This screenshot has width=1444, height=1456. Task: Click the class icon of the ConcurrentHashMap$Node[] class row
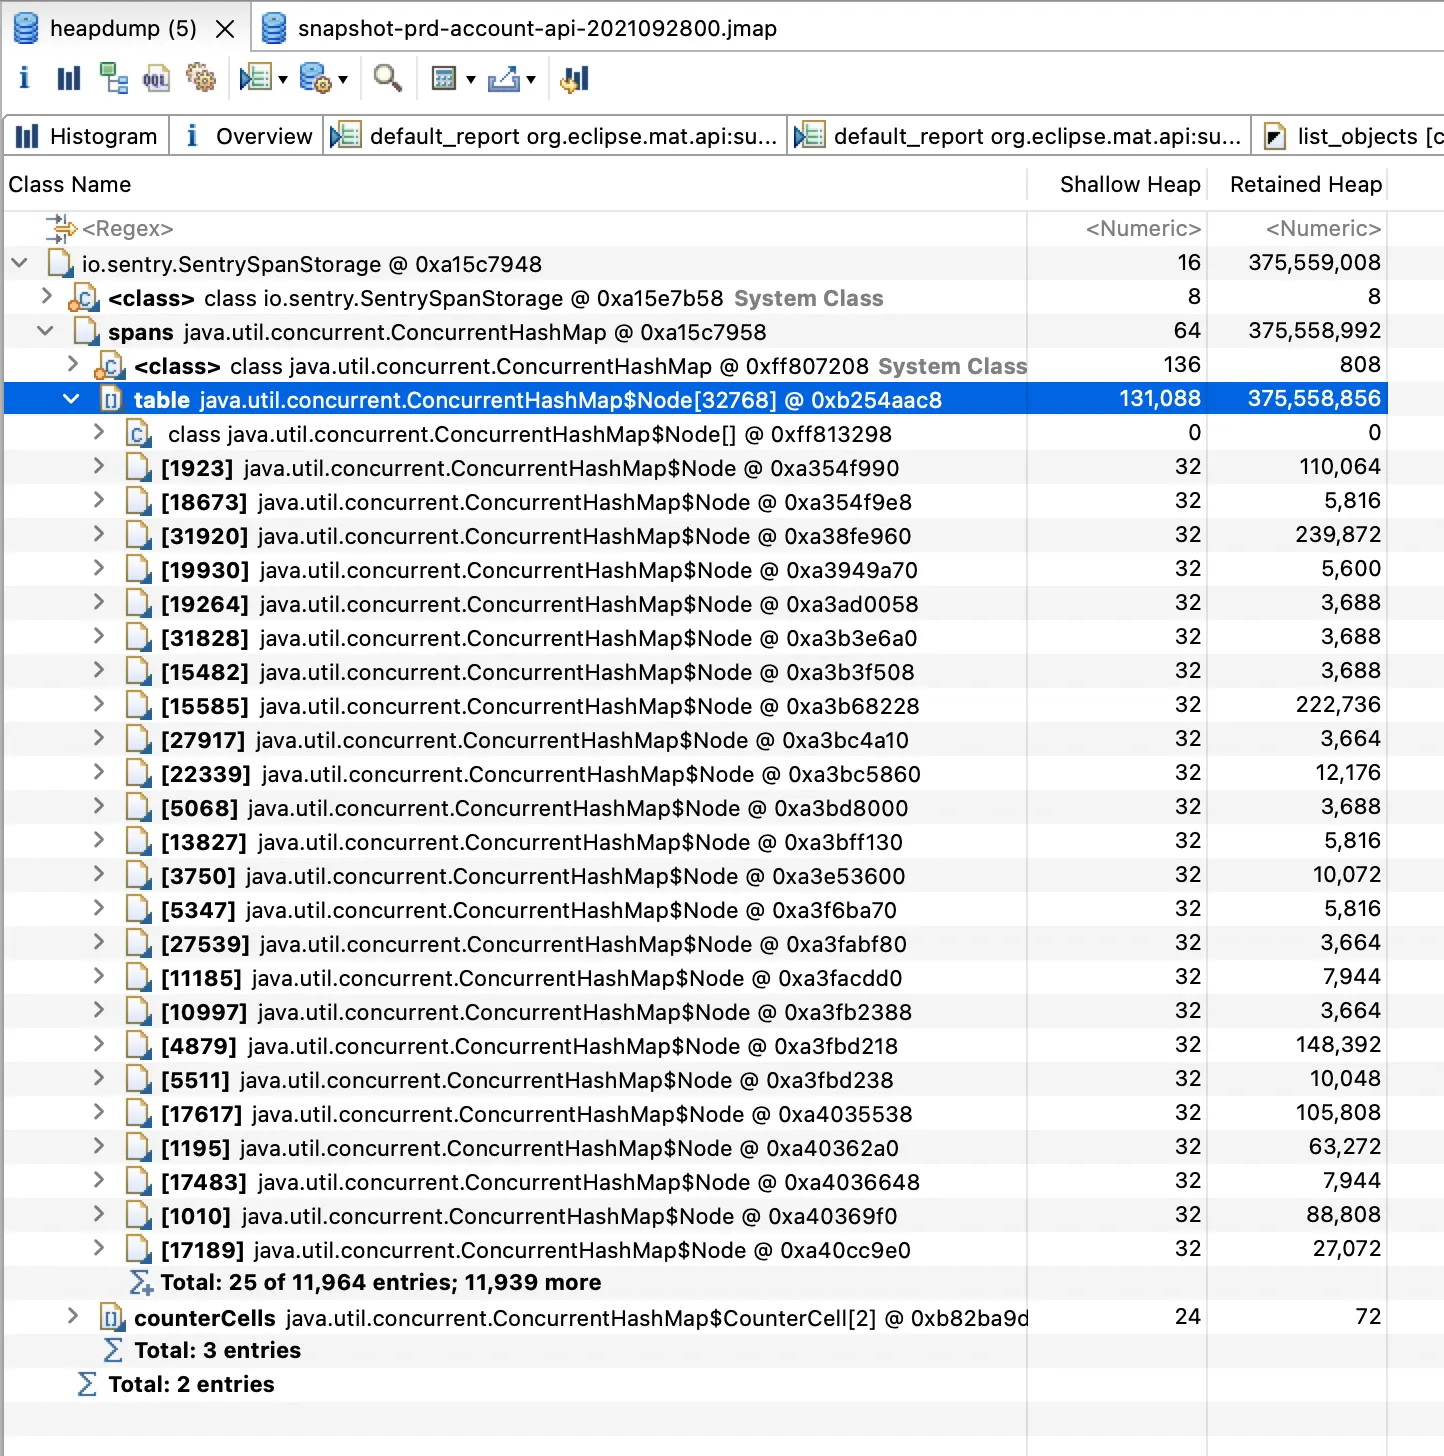139,434
